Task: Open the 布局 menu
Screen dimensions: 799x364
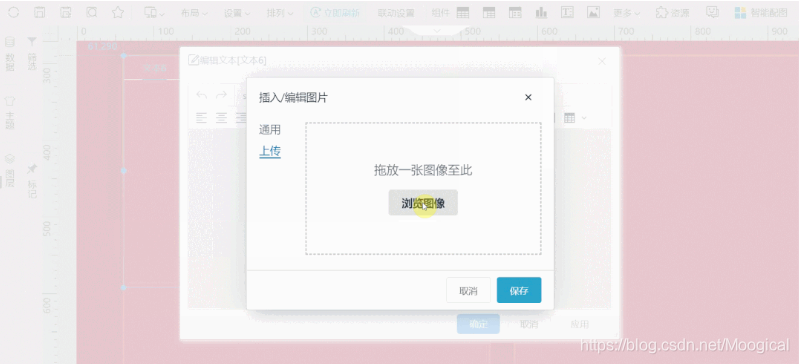Action: pyautogui.click(x=194, y=13)
